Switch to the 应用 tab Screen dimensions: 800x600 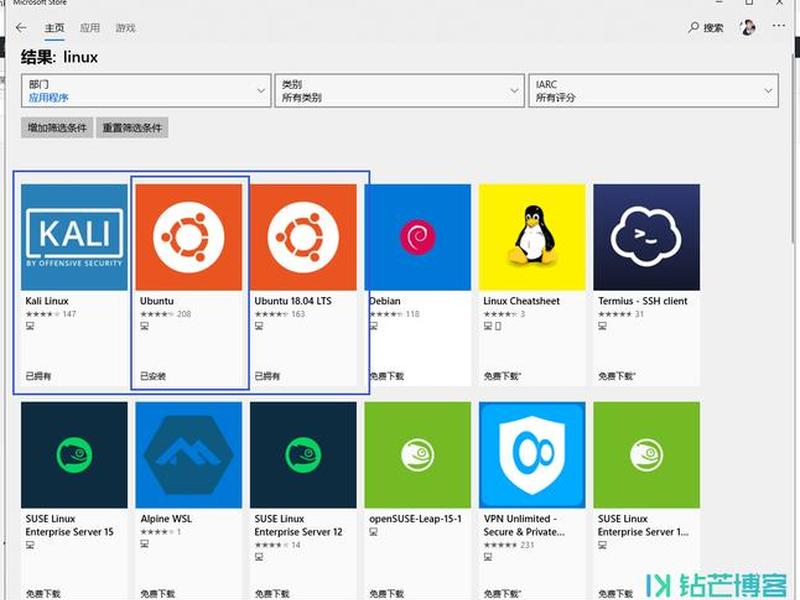[90, 28]
